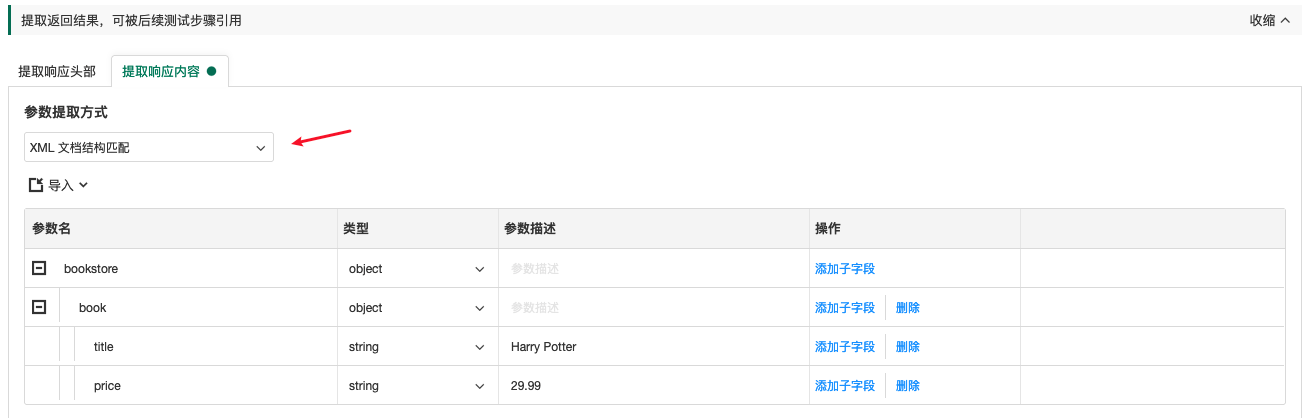The height and width of the screenshot is (418, 1314).
Task: Collapse the bookstore tree node
Action: pos(39,268)
